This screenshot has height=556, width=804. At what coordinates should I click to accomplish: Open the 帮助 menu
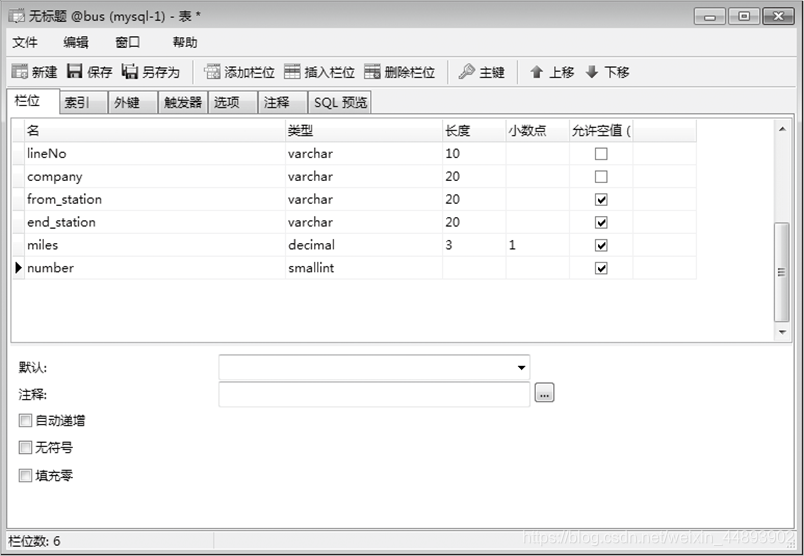[185, 42]
